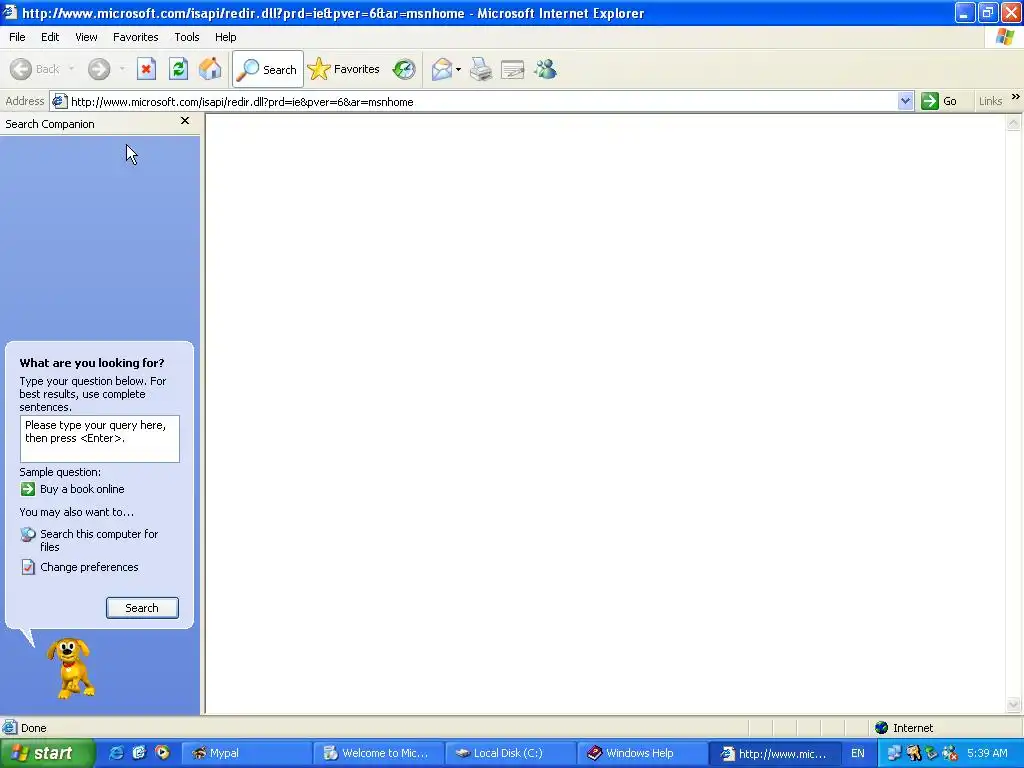
Task: Click the Forward navigation arrow
Action: pos(99,69)
